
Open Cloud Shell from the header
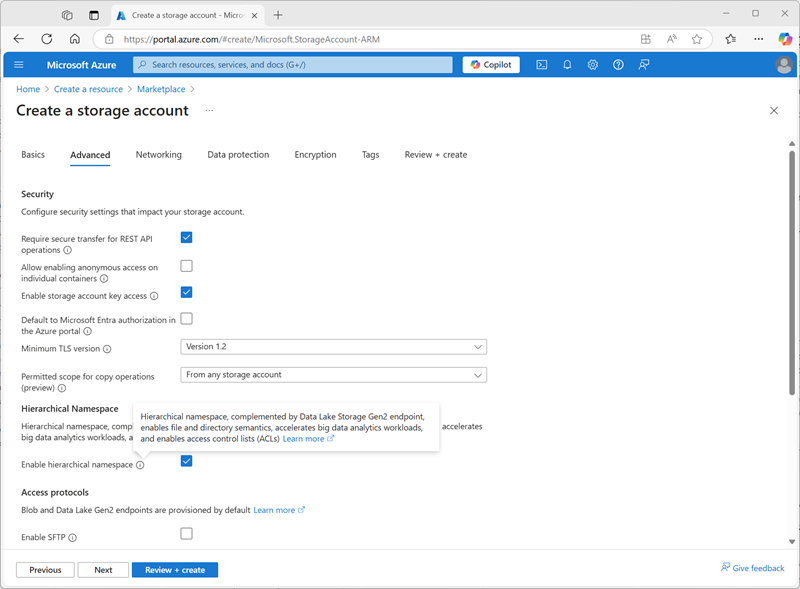point(542,65)
